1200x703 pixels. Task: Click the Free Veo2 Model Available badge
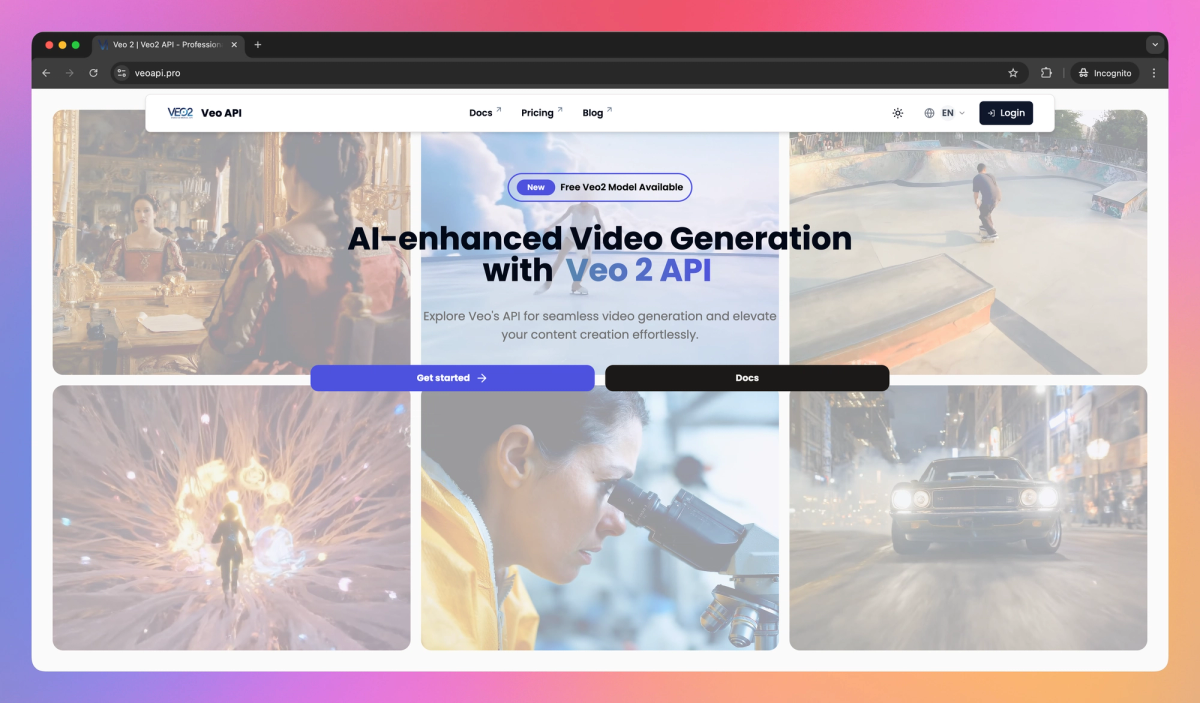pos(600,187)
